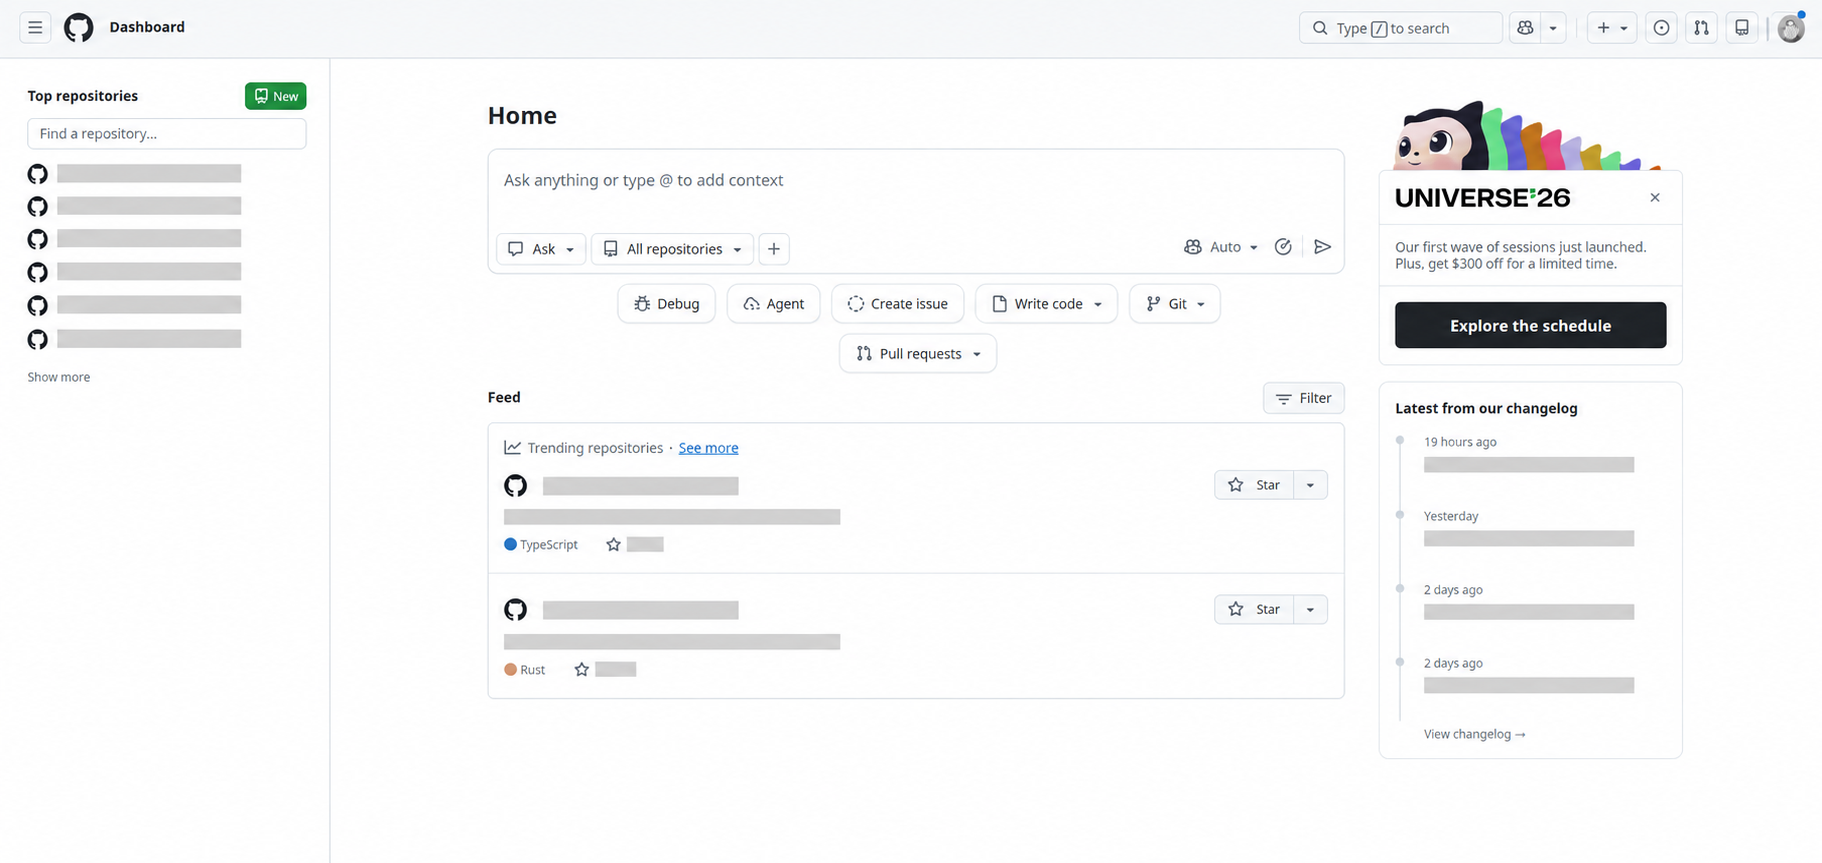Click the Create issue button
Viewport: 1822px width, 863px height.
coord(897,304)
